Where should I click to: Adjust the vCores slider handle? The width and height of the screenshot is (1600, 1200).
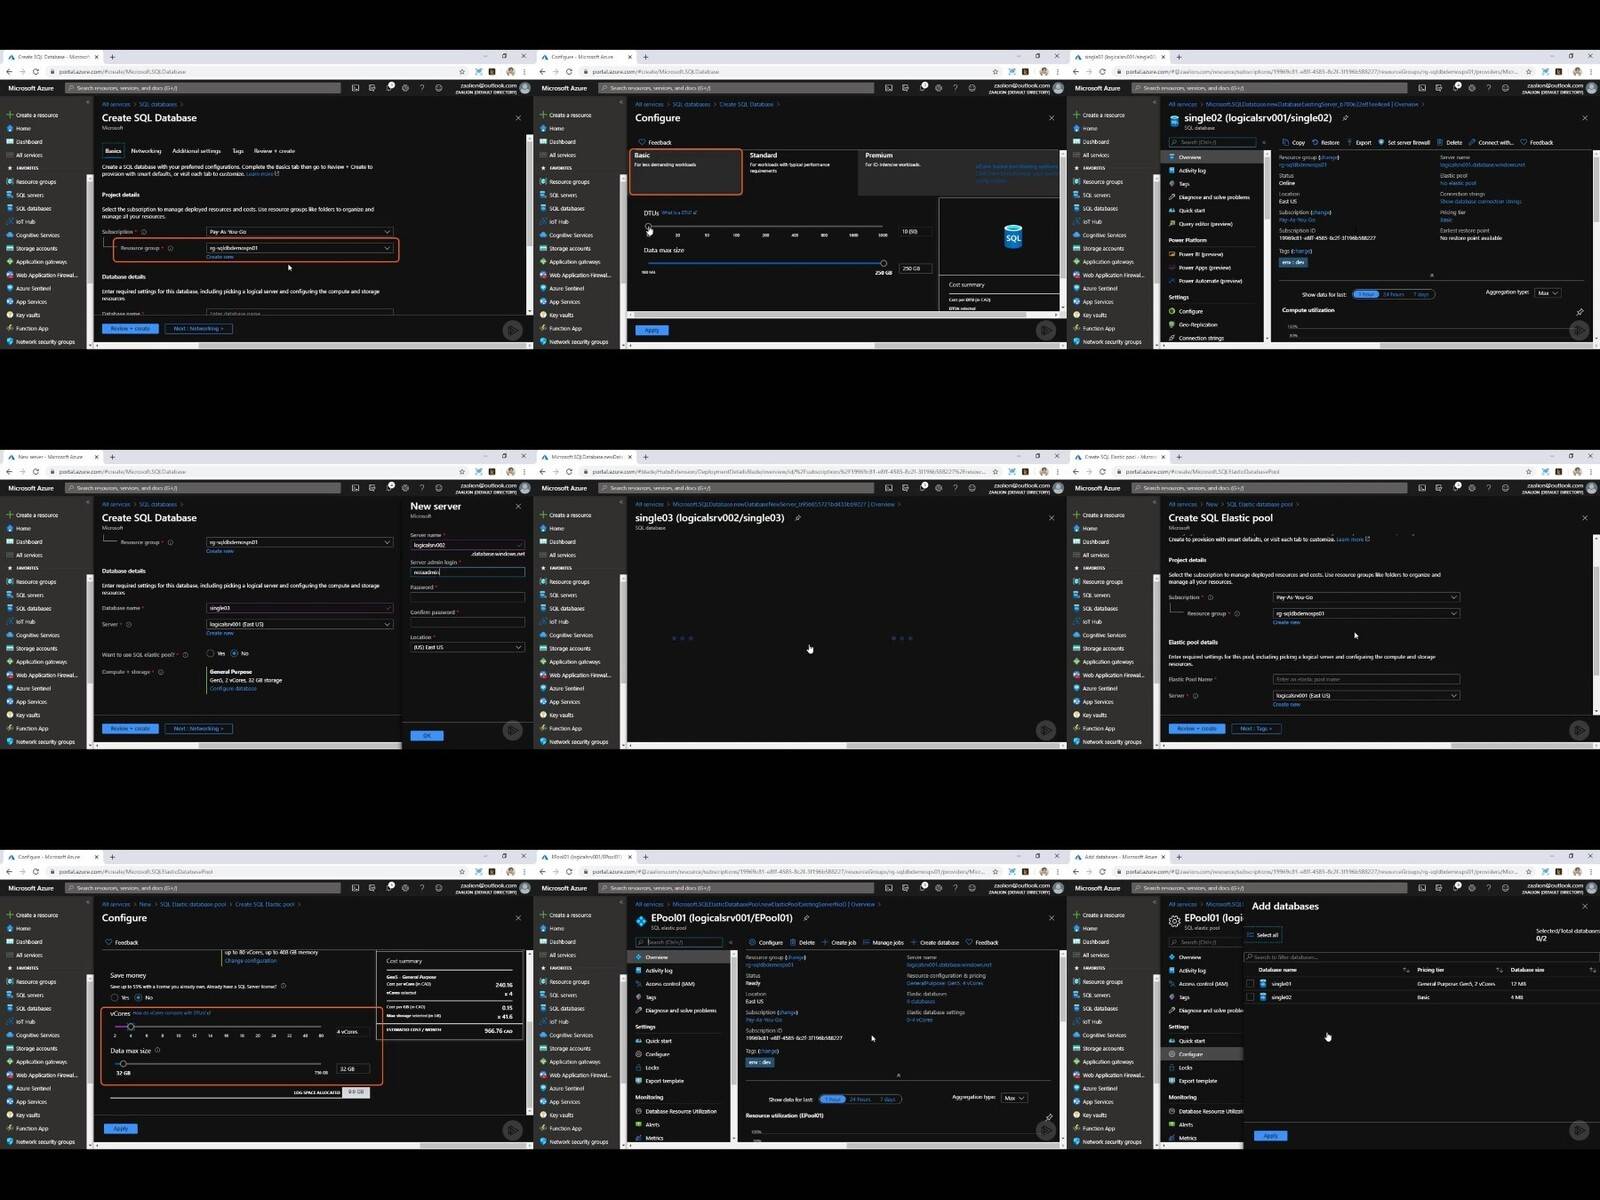point(130,1027)
